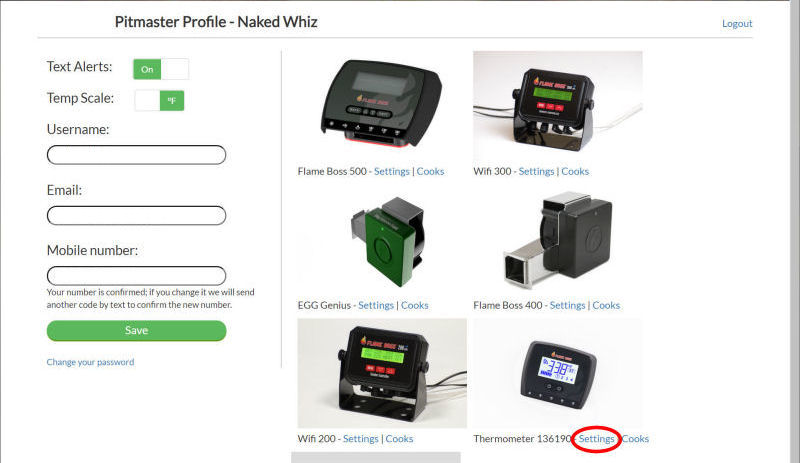This screenshot has height=463, width=800.
Task: Toggle the Temp Scale °F switch
Action: (159, 100)
